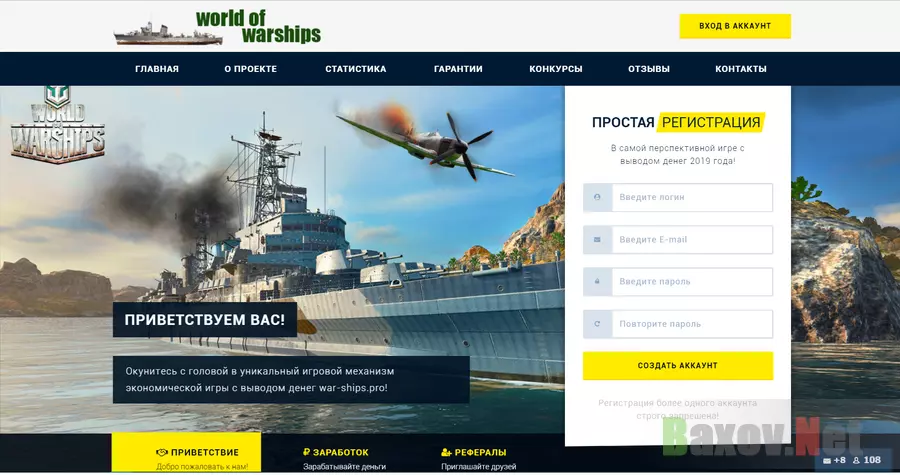The image size is (900, 475).
Task: Click the Простая регистрация heading
Action: coord(678,122)
